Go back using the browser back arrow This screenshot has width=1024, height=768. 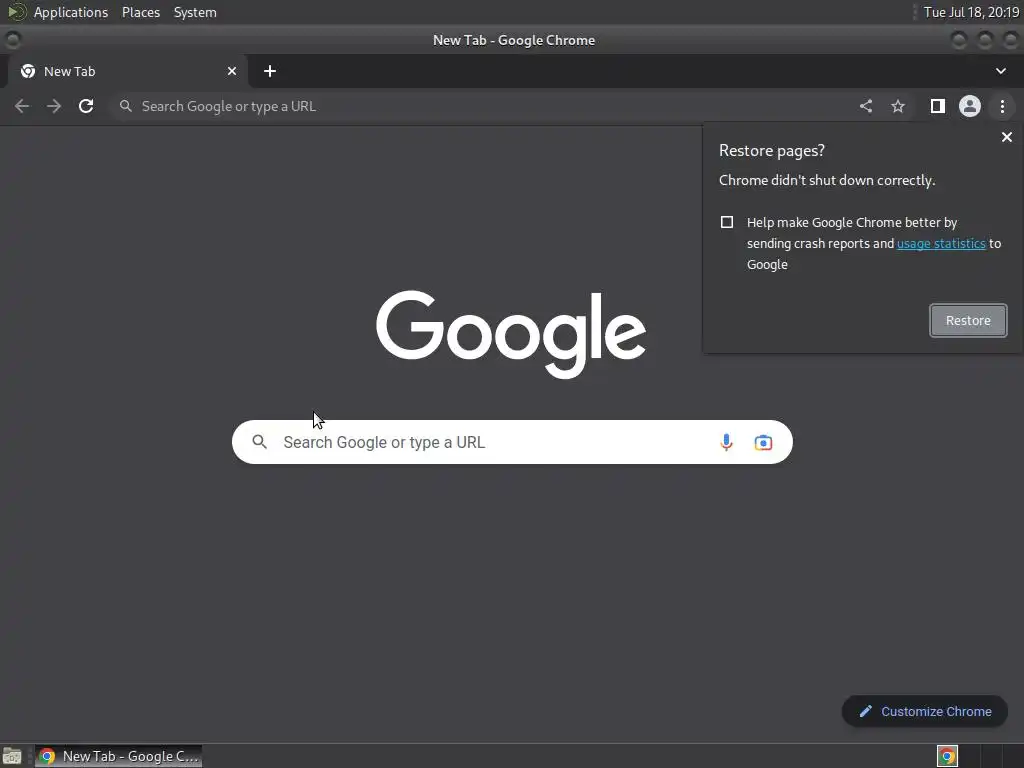[22, 106]
